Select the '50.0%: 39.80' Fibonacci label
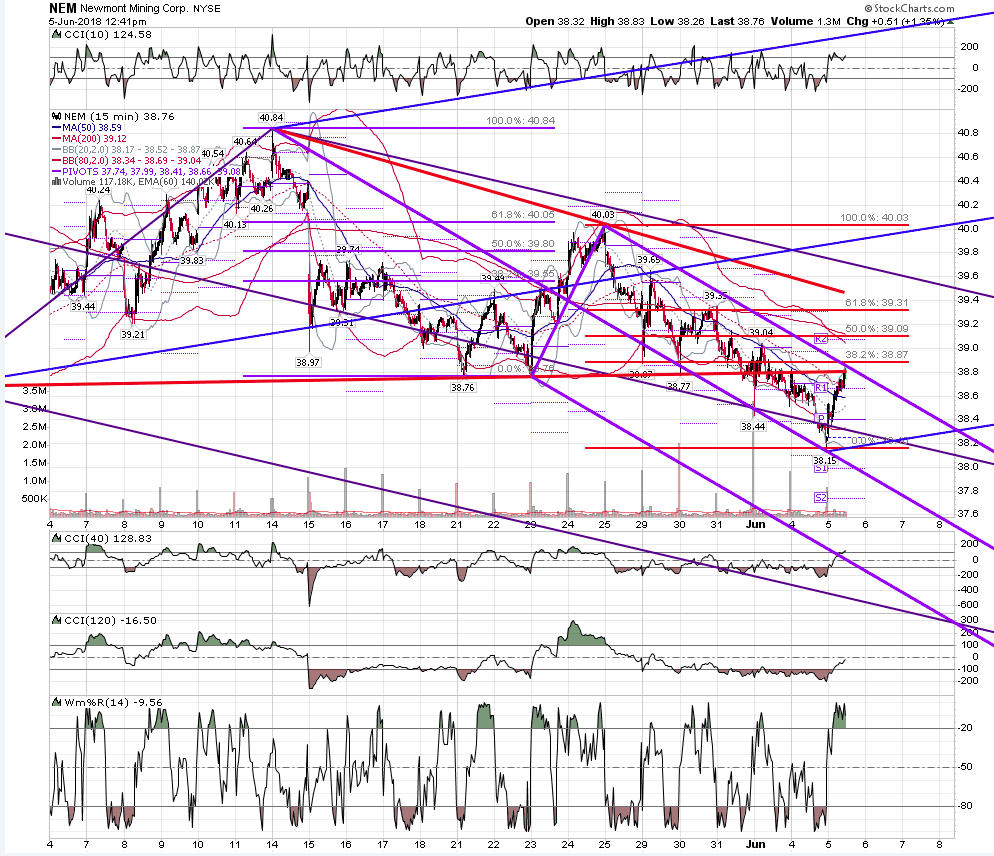994x856 pixels. tap(523, 243)
